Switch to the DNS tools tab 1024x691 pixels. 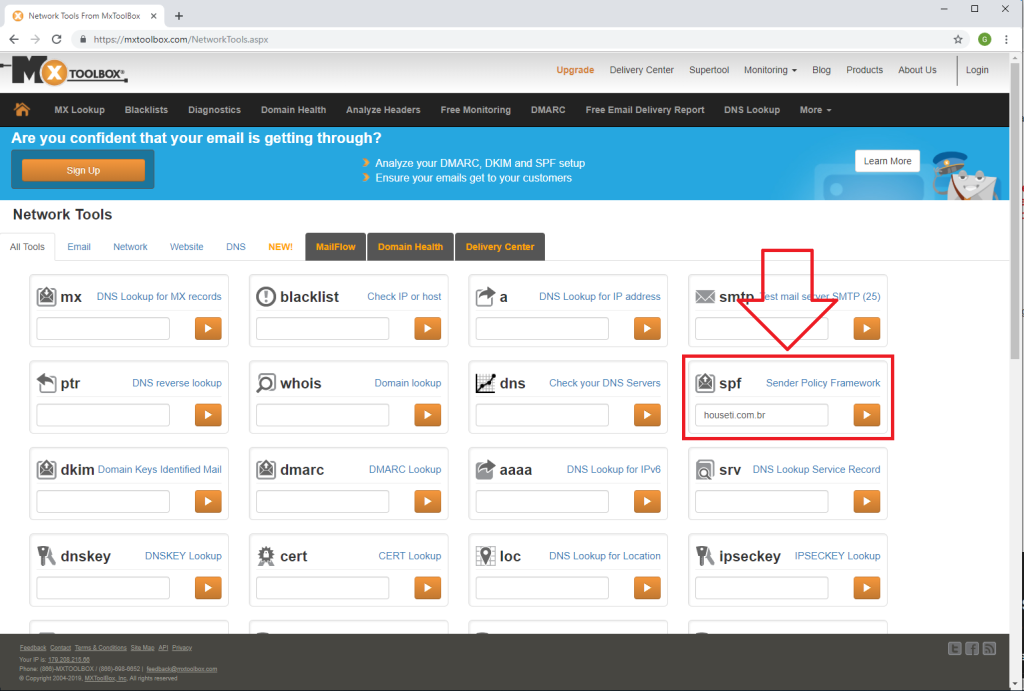click(x=236, y=247)
